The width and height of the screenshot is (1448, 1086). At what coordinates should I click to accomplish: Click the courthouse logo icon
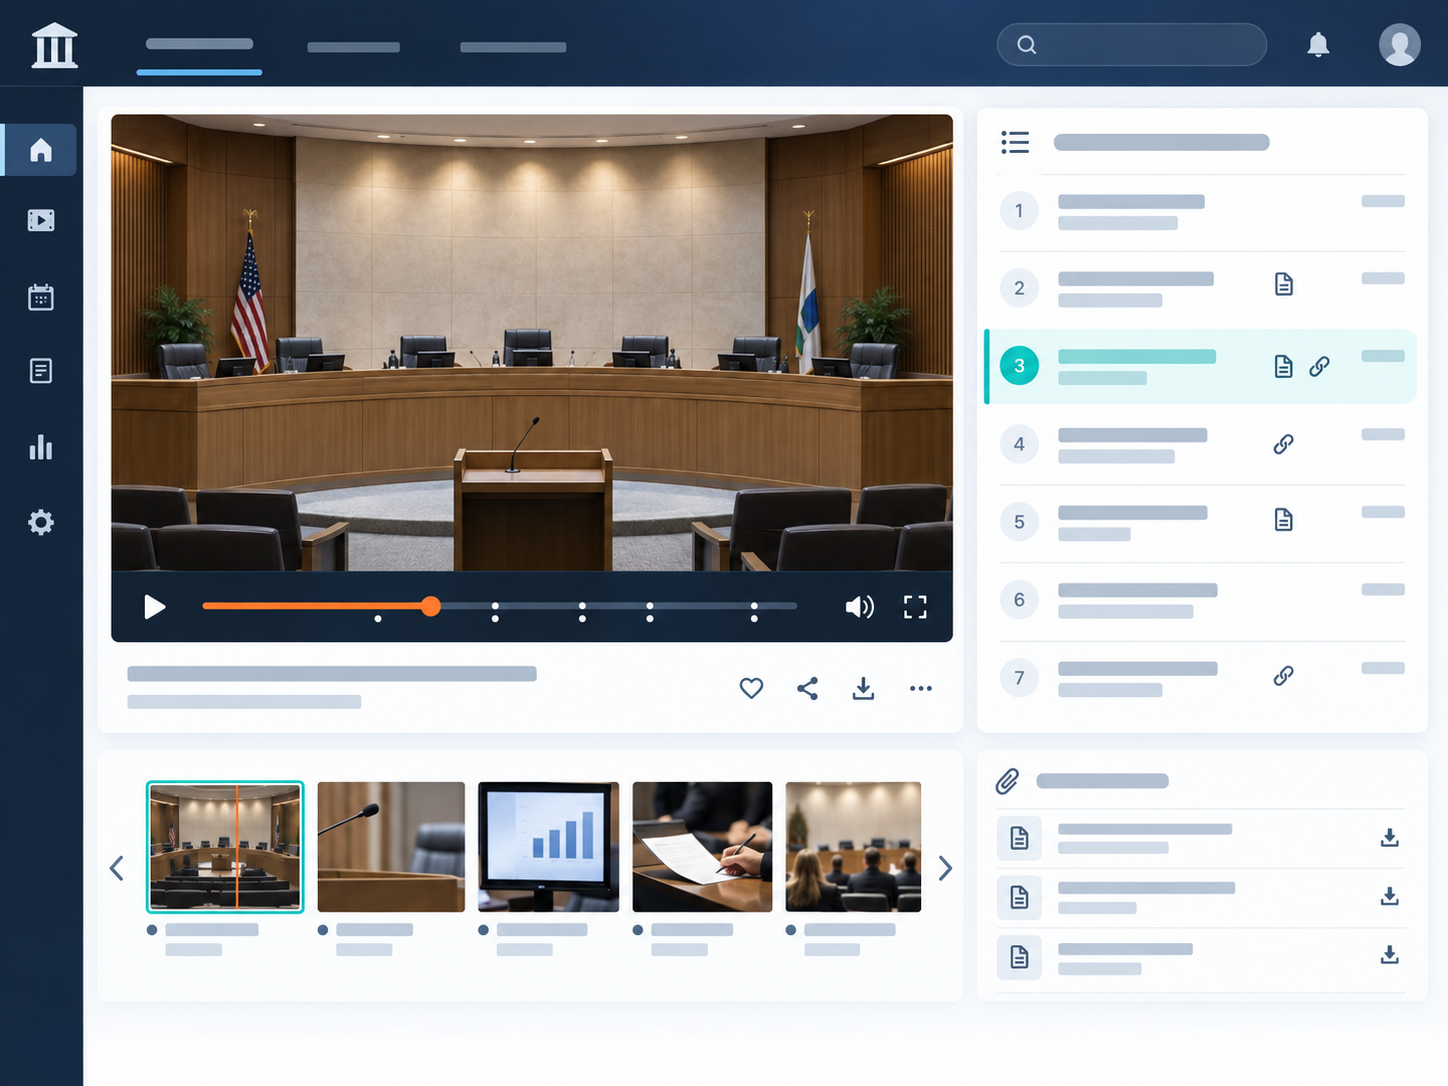pyautogui.click(x=54, y=45)
